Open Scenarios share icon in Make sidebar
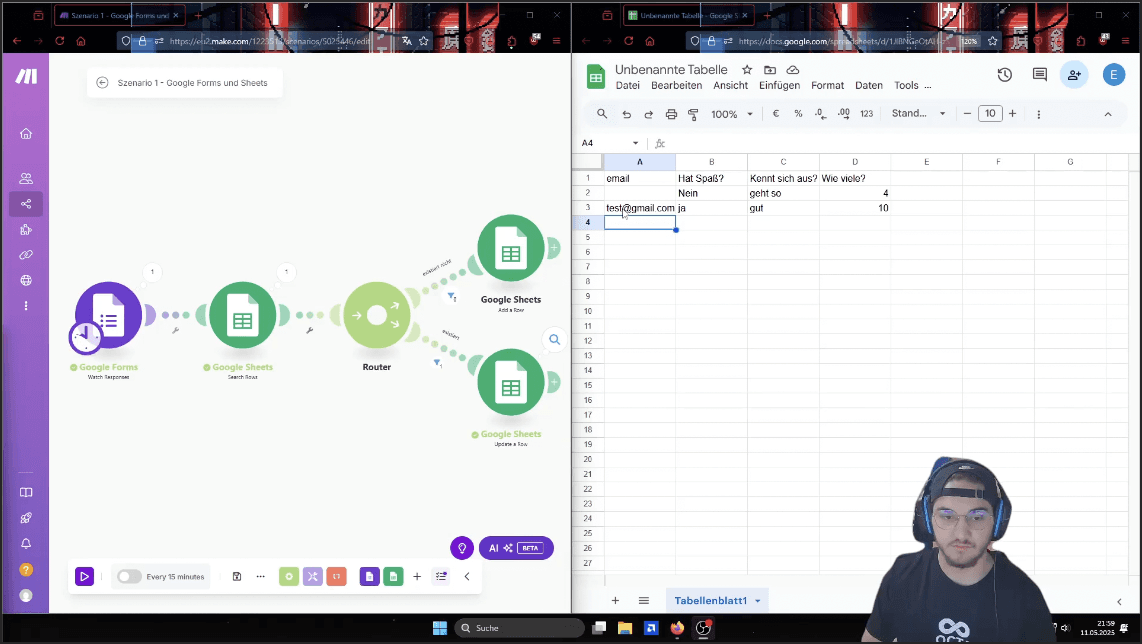Screen dimensions: 1142x644 [x=25, y=204]
